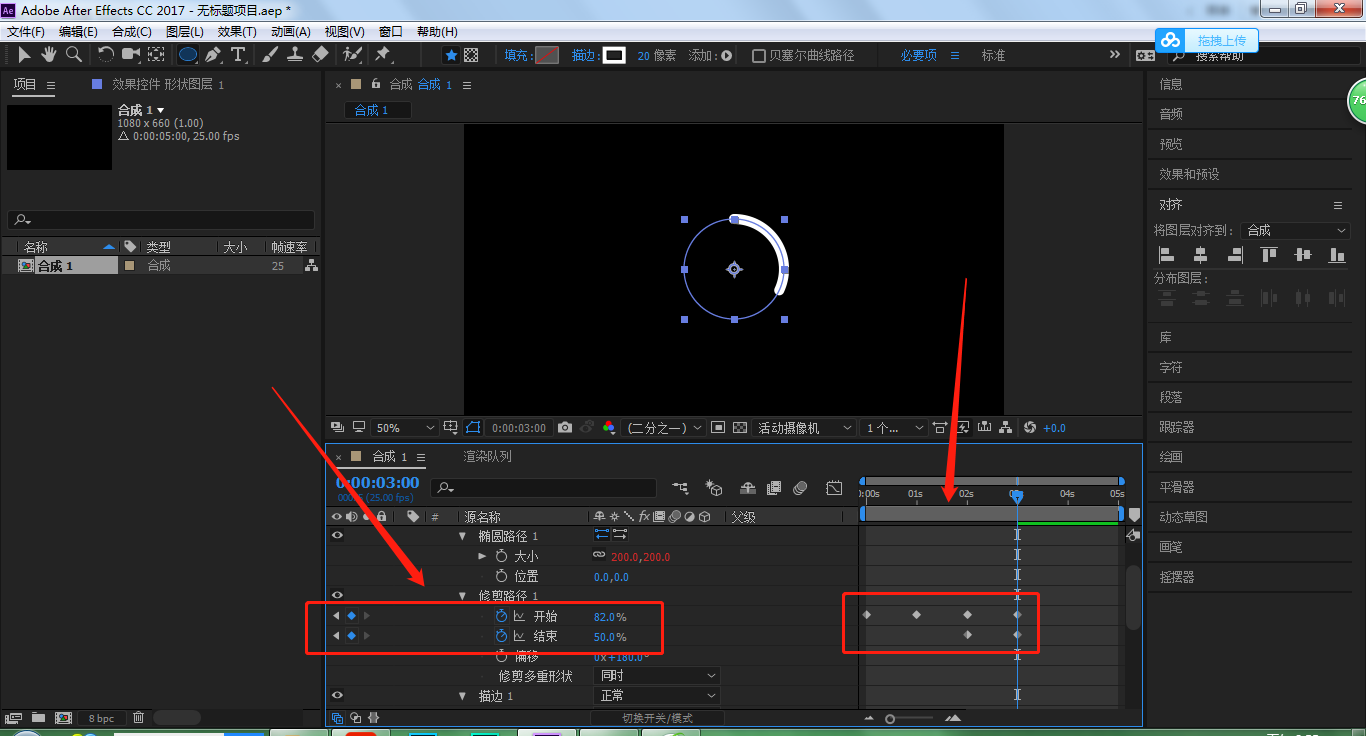1366x736 pixels.
Task: Open the view layout 1个... dropdown
Action: pyautogui.click(x=894, y=428)
